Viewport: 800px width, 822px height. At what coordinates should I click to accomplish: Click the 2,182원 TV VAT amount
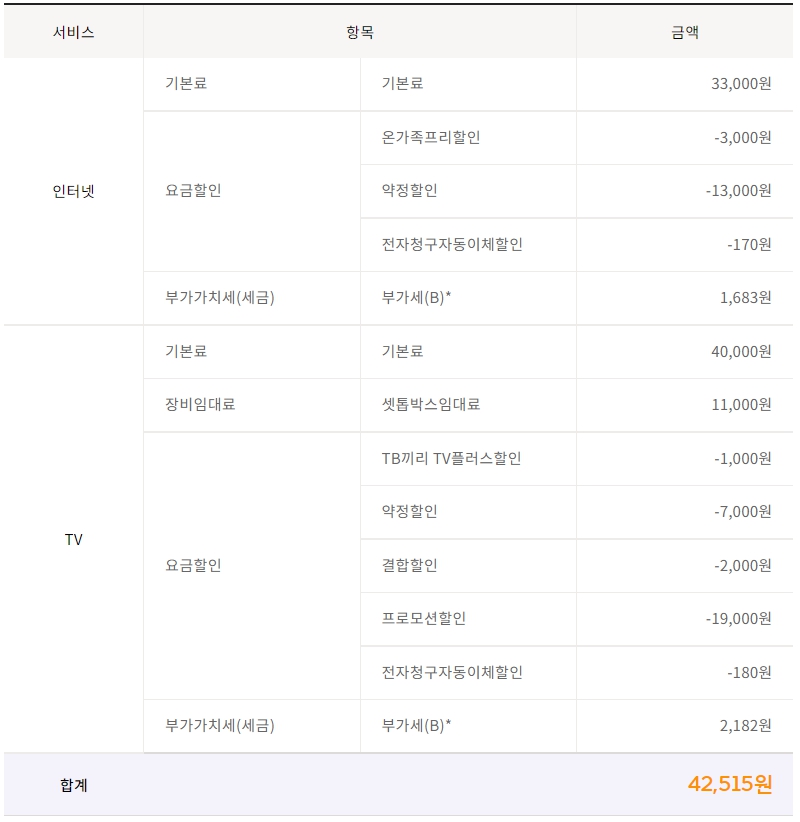click(x=745, y=726)
